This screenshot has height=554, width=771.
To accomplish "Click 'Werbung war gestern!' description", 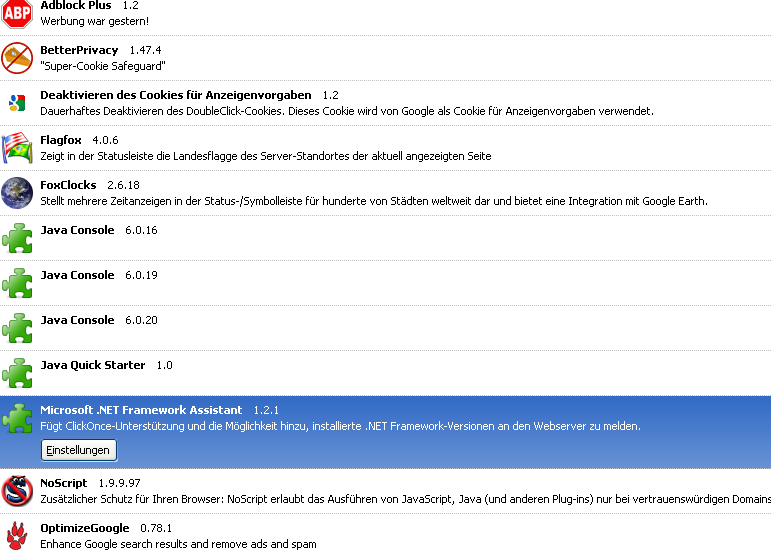I will (94, 21).
